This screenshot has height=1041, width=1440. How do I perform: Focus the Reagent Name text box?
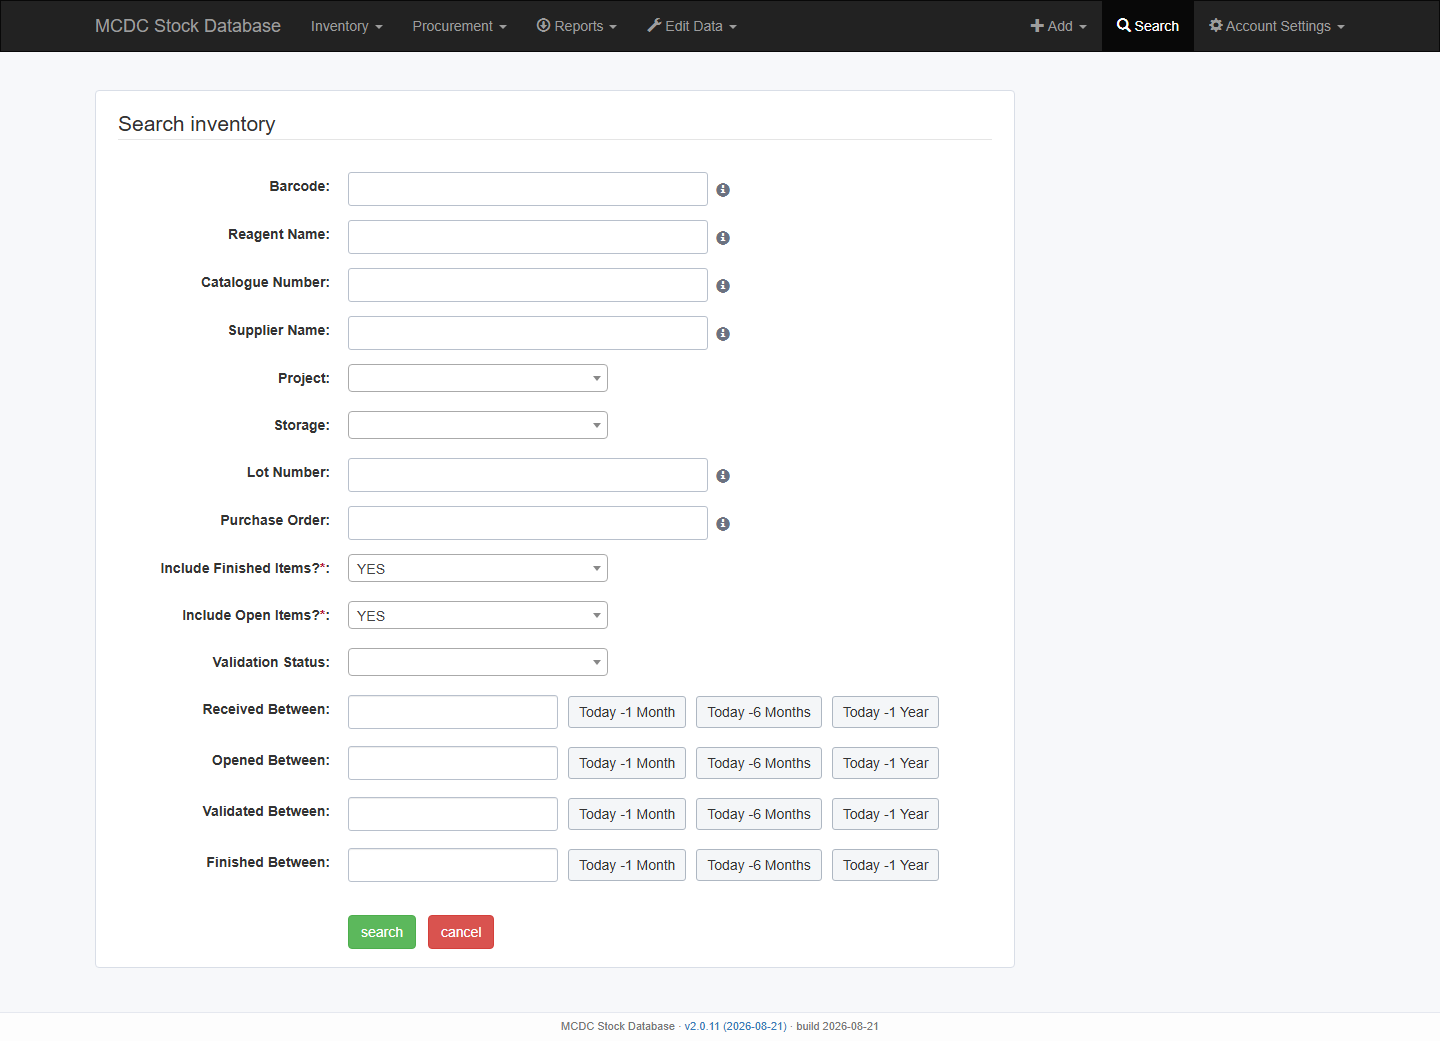point(528,237)
